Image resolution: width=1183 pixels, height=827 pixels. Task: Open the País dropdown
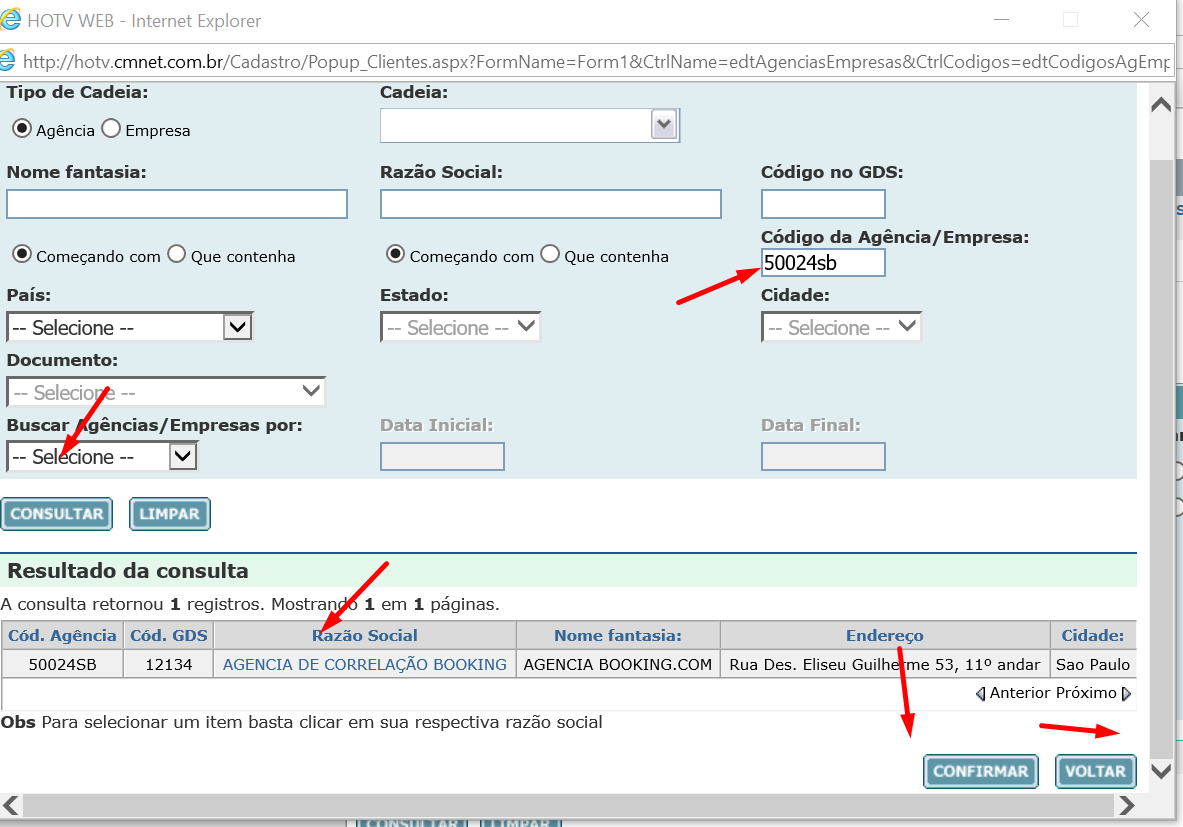130,327
